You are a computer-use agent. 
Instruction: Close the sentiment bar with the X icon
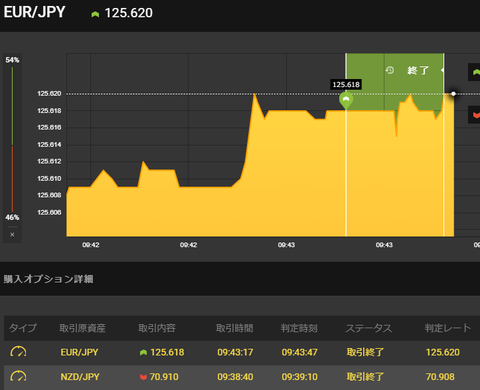tap(12, 234)
